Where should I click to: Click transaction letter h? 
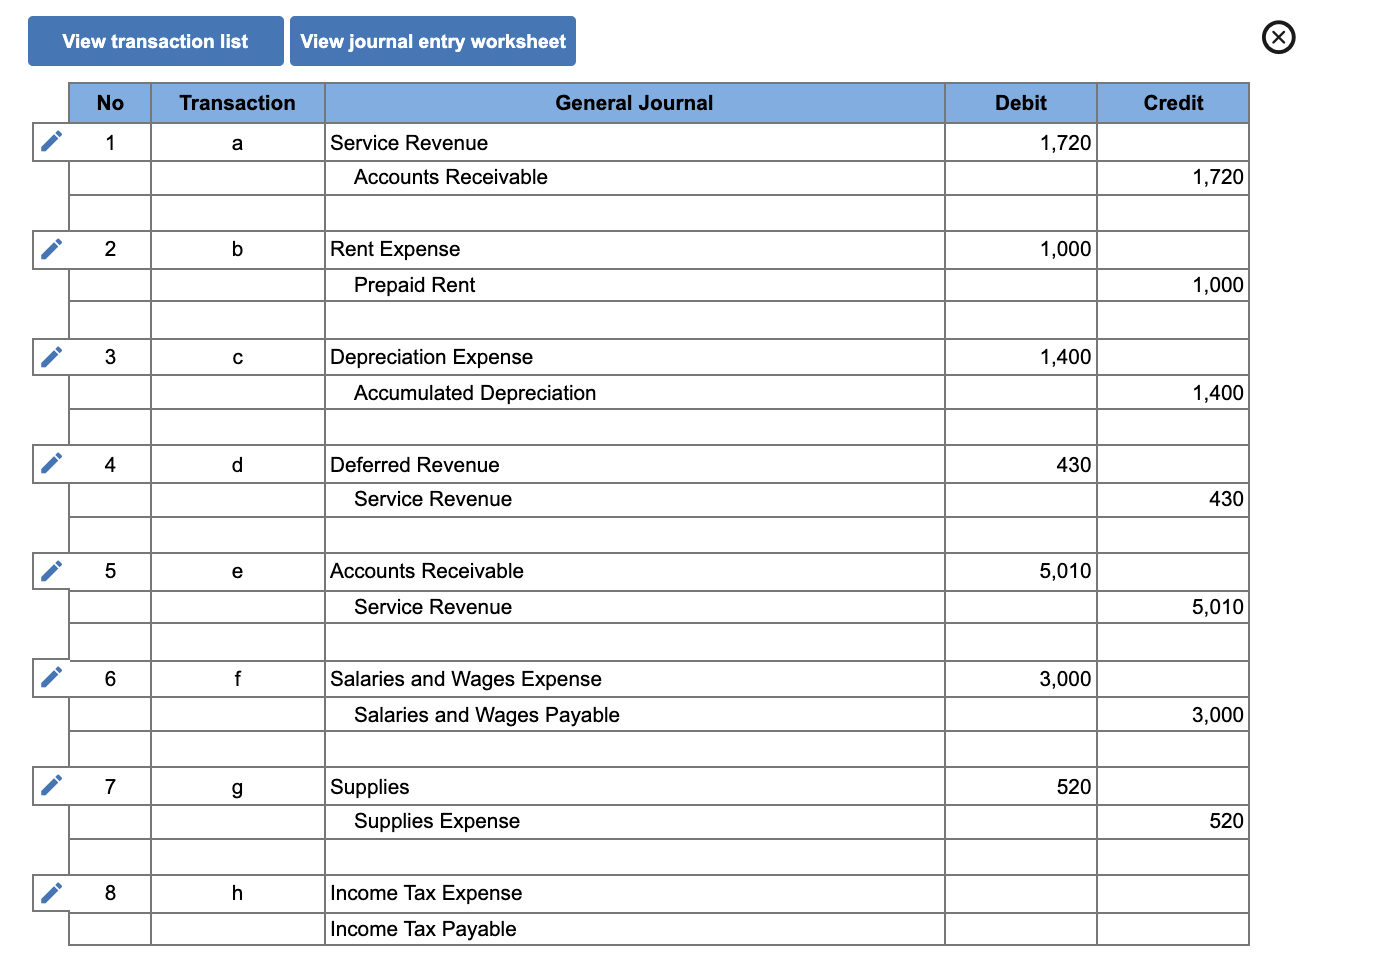pyautogui.click(x=238, y=893)
